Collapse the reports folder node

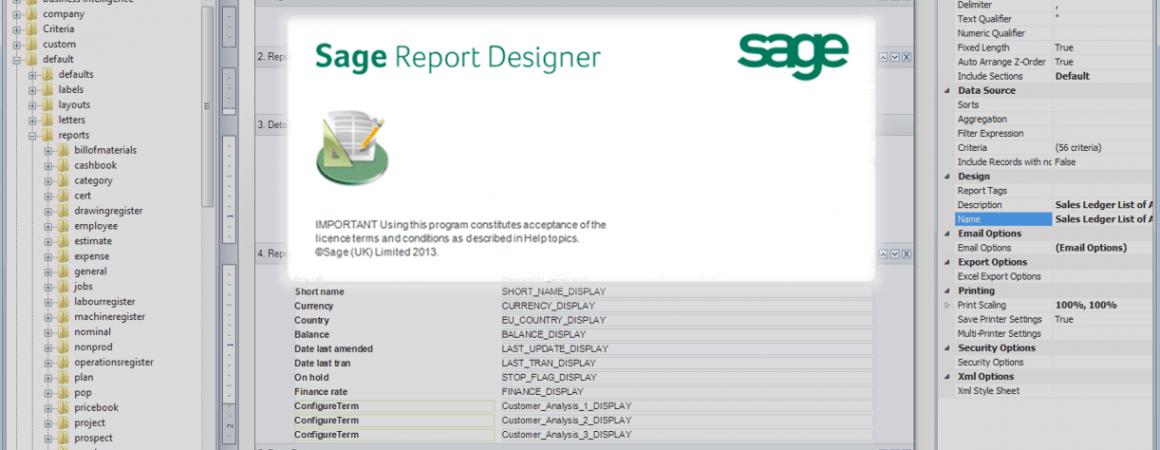[x=32, y=135]
